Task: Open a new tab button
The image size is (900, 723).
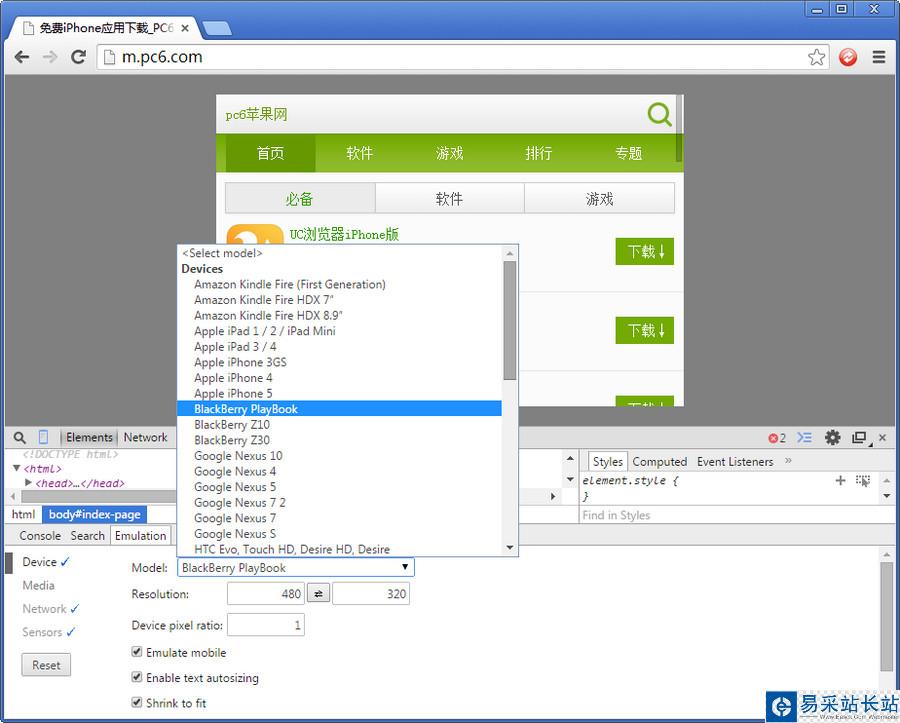Action: tap(217, 28)
